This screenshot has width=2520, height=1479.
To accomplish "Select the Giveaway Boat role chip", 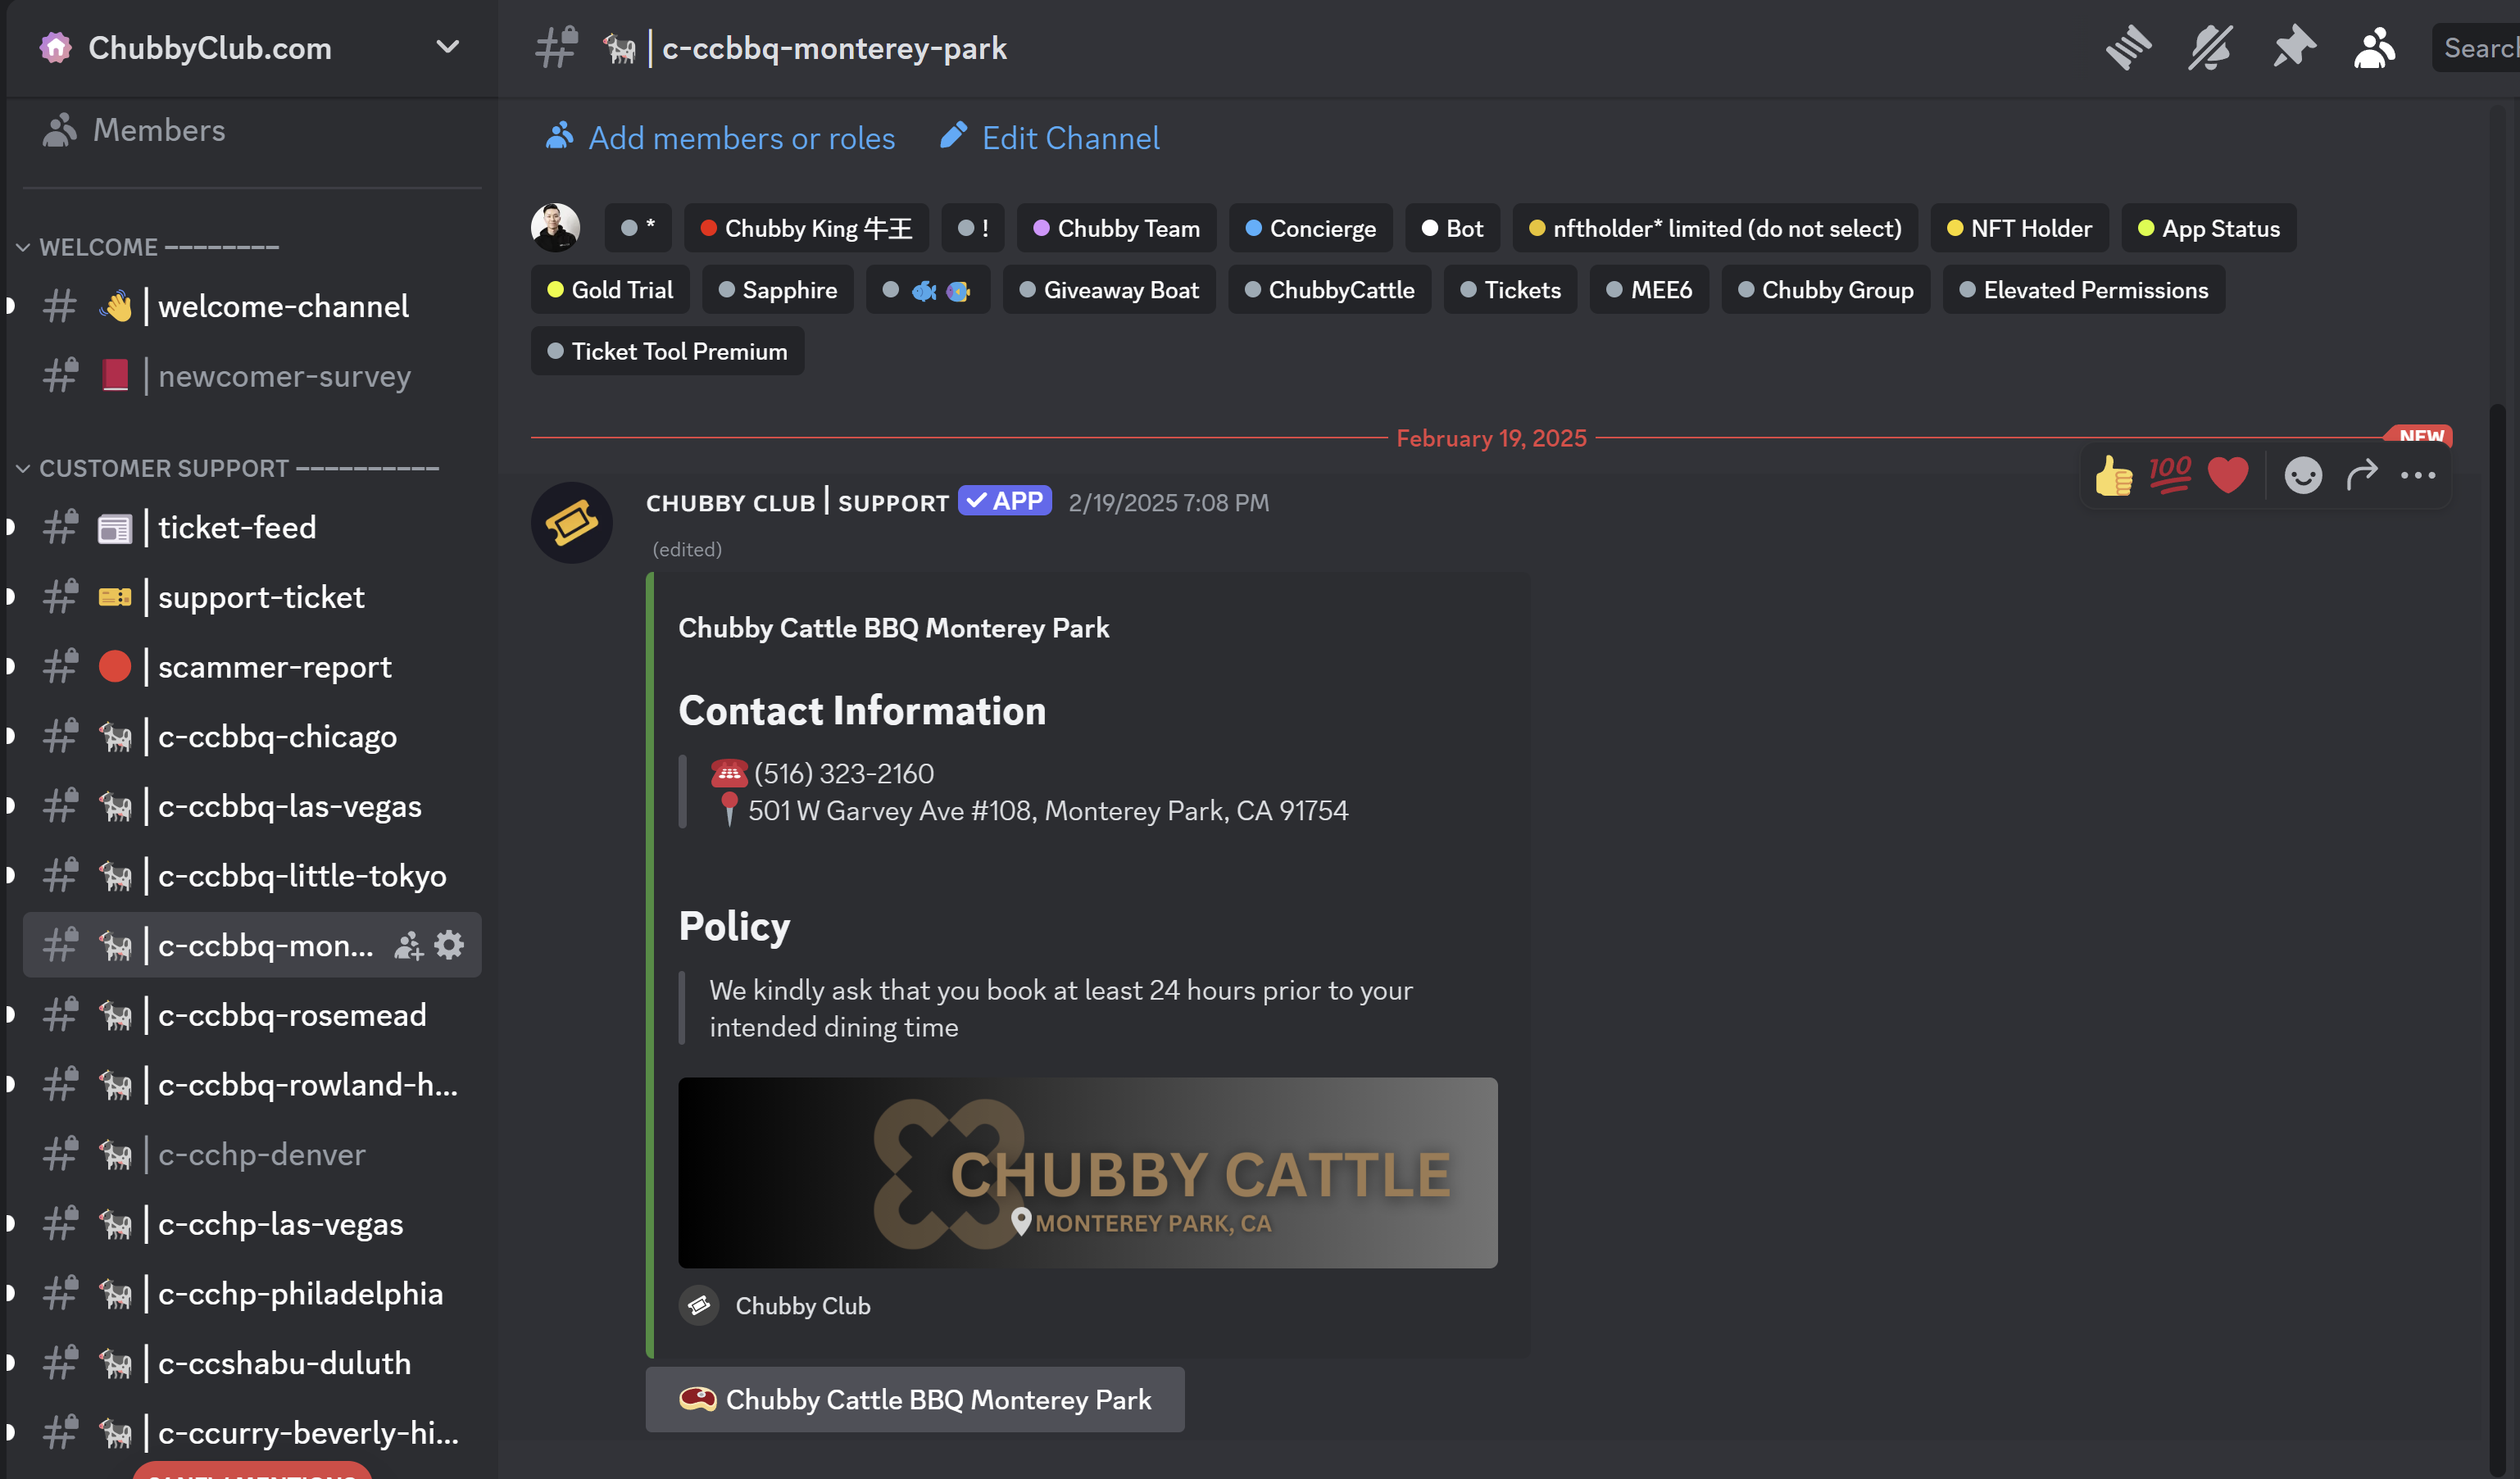I will [x=1108, y=290].
